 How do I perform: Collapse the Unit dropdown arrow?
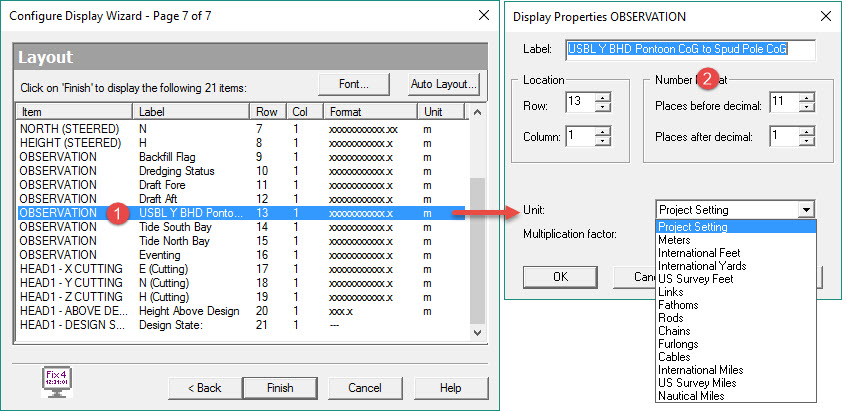click(x=806, y=210)
